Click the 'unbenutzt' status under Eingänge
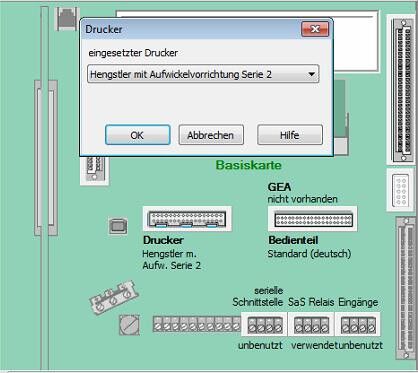Image resolution: width=418 pixels, height=373 pixels. [x=360, y=346]
